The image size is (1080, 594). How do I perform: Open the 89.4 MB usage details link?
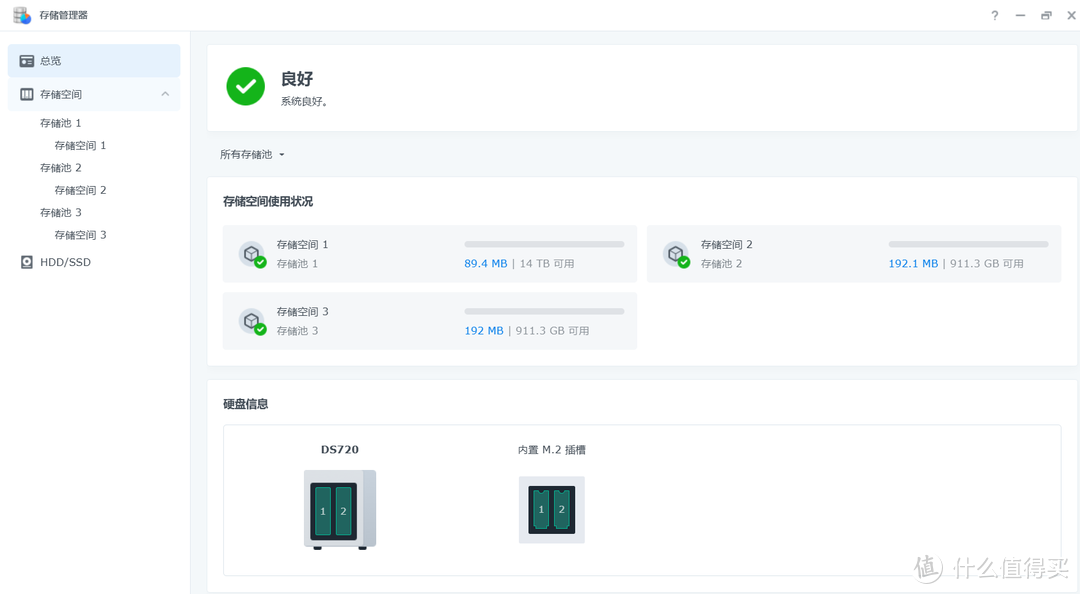click(485, 263)
